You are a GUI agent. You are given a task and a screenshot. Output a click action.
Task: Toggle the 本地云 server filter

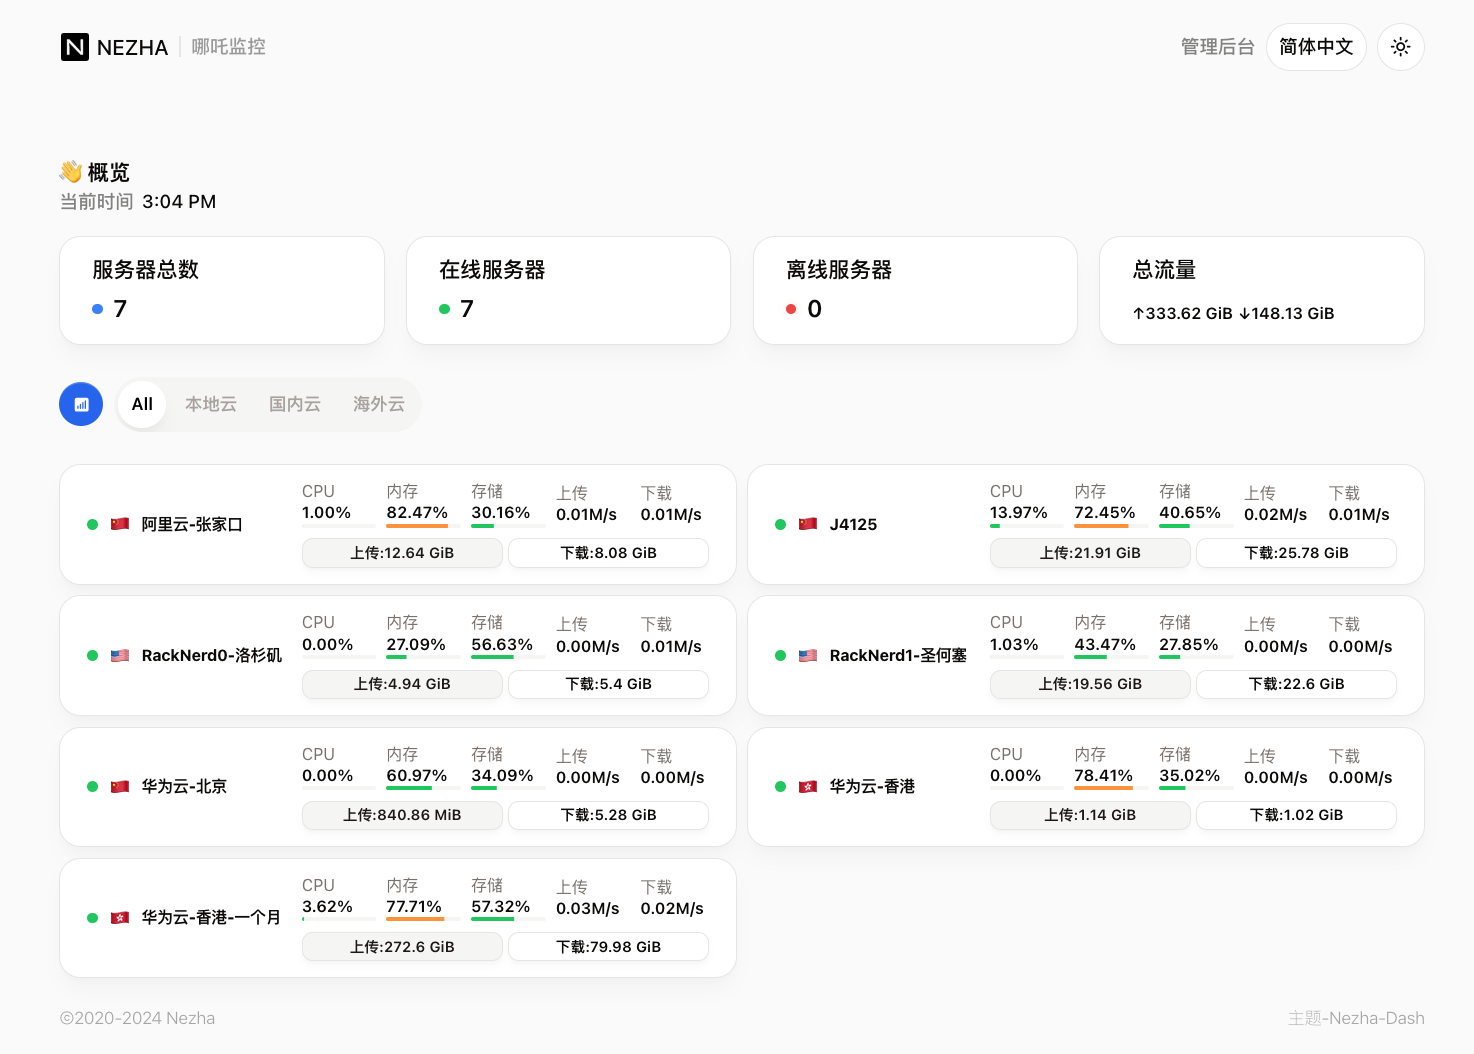point(210,404)
